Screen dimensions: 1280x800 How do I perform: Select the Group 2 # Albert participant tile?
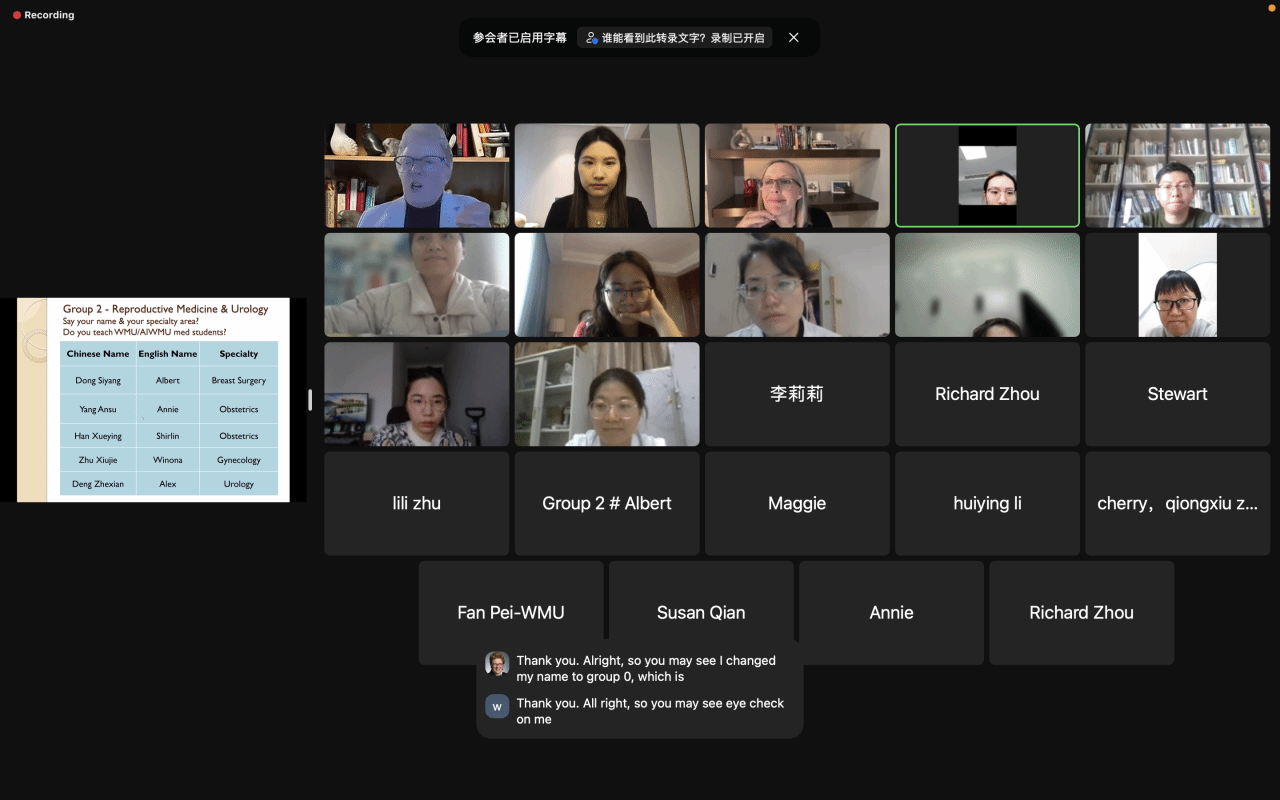[x=607, y=503]
